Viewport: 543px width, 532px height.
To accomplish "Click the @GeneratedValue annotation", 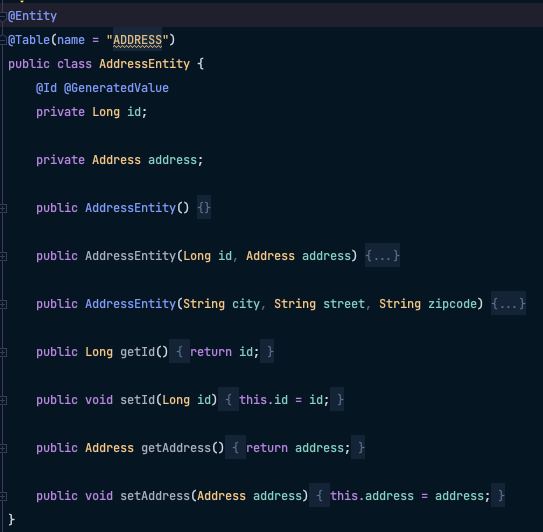I will tap(116, 88).
